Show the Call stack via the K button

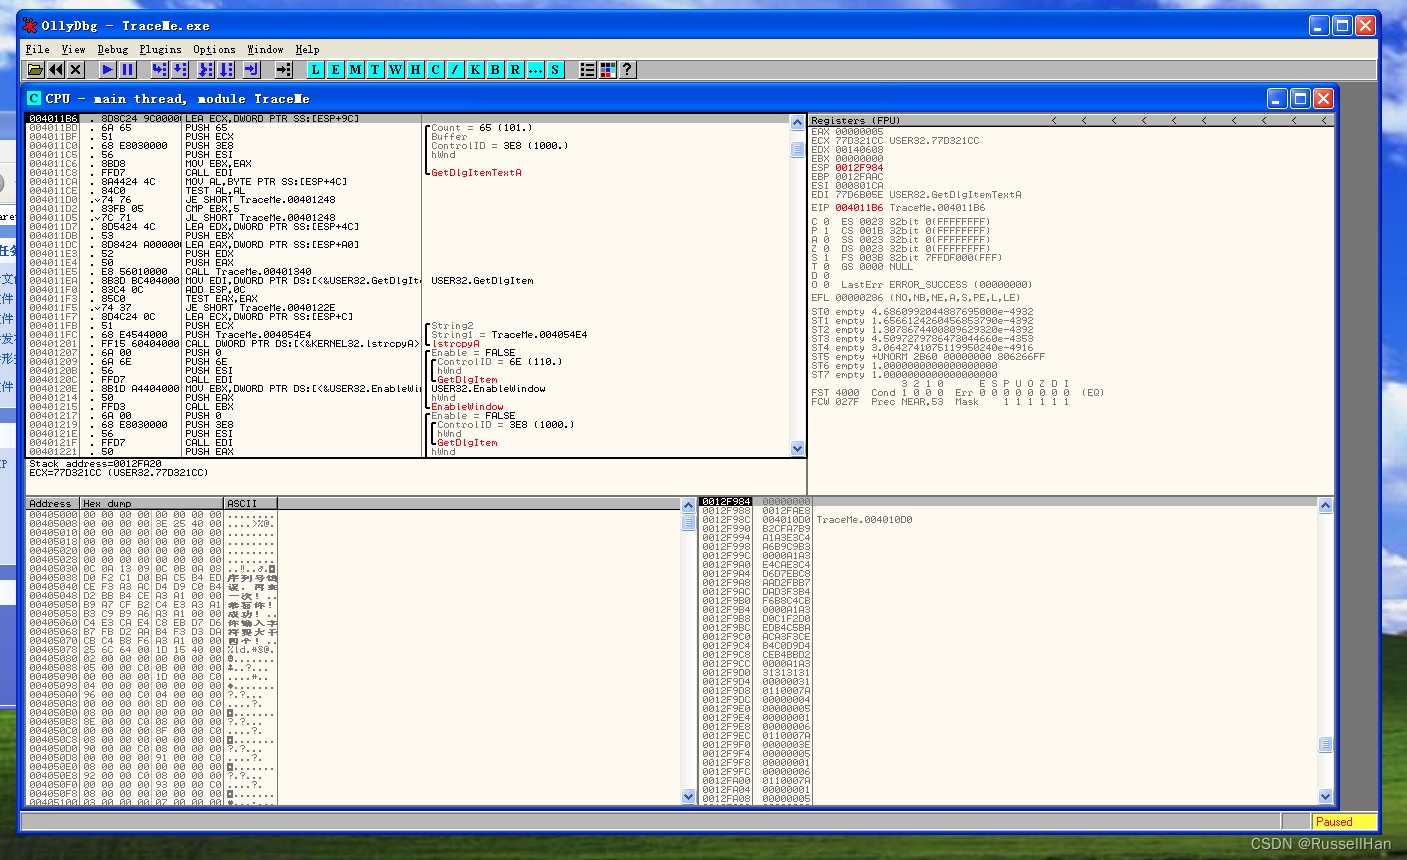click(476, 69)
